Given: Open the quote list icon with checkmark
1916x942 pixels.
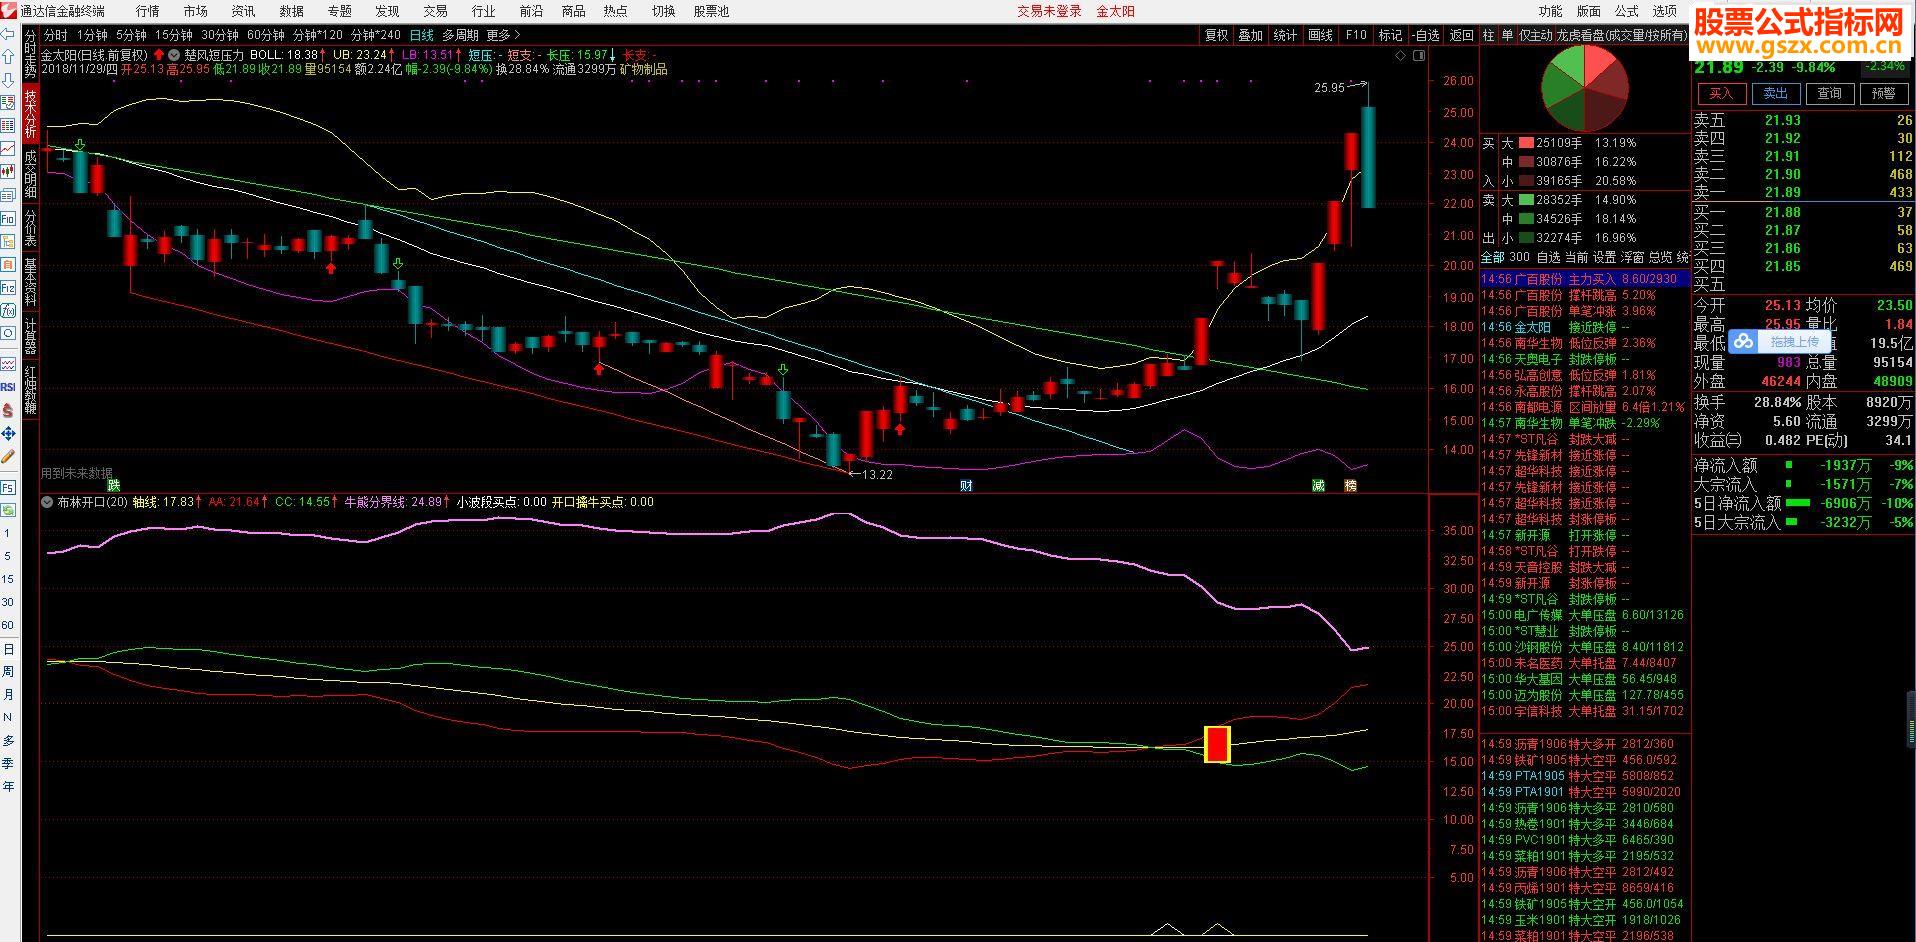Looking at the screenshot, I should (8, 102).
